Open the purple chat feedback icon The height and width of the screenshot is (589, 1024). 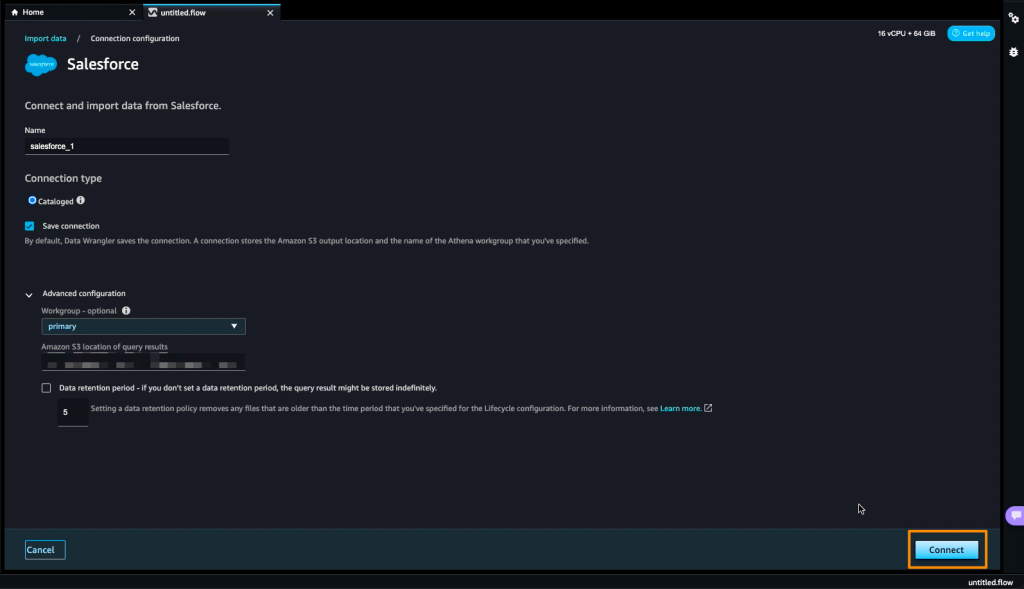tap(1014, 516)
